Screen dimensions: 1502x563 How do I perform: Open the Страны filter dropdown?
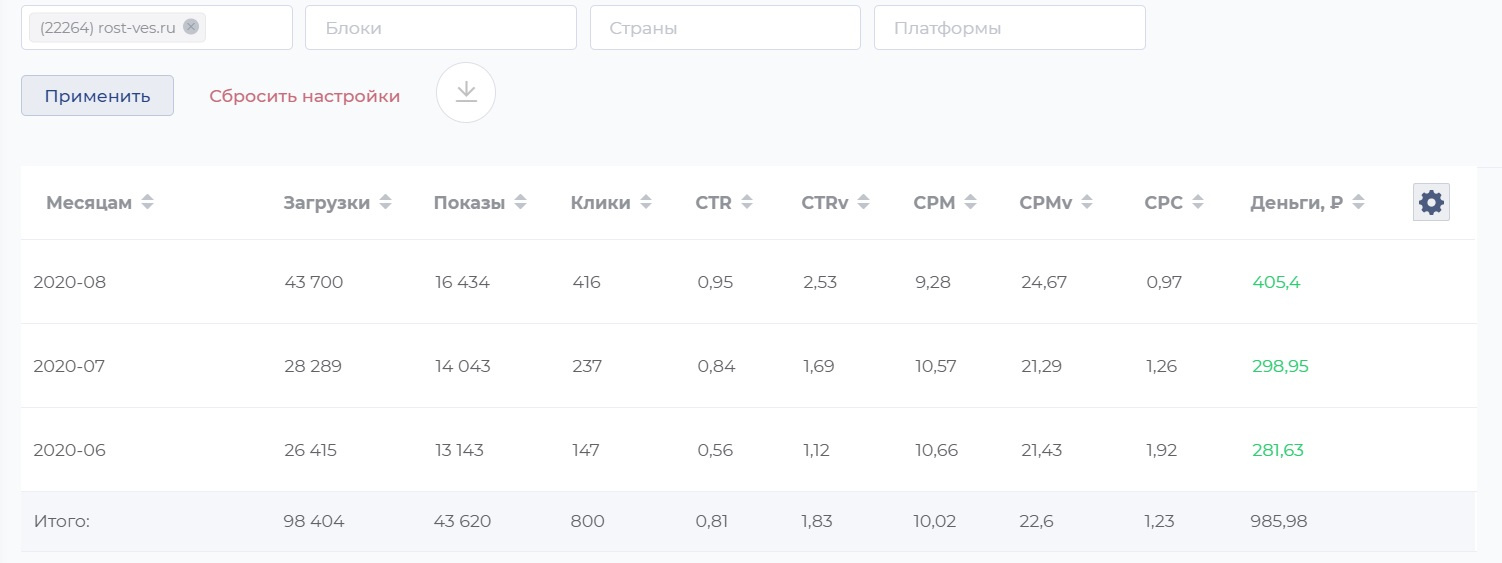tap(725, 28)
